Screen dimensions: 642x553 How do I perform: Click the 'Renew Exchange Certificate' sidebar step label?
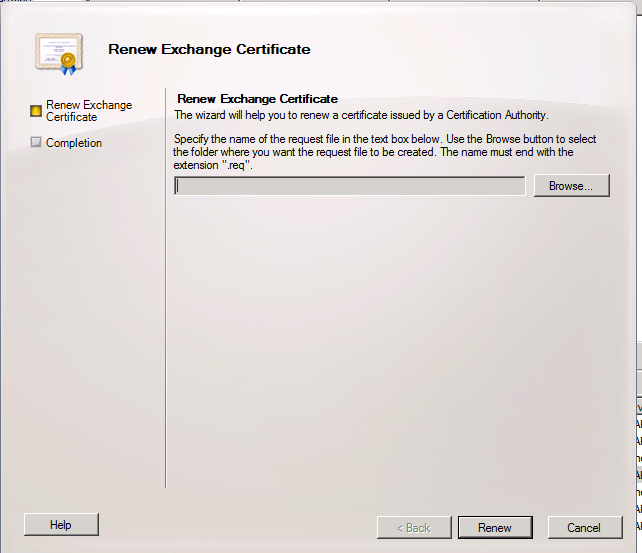point(89,111)
